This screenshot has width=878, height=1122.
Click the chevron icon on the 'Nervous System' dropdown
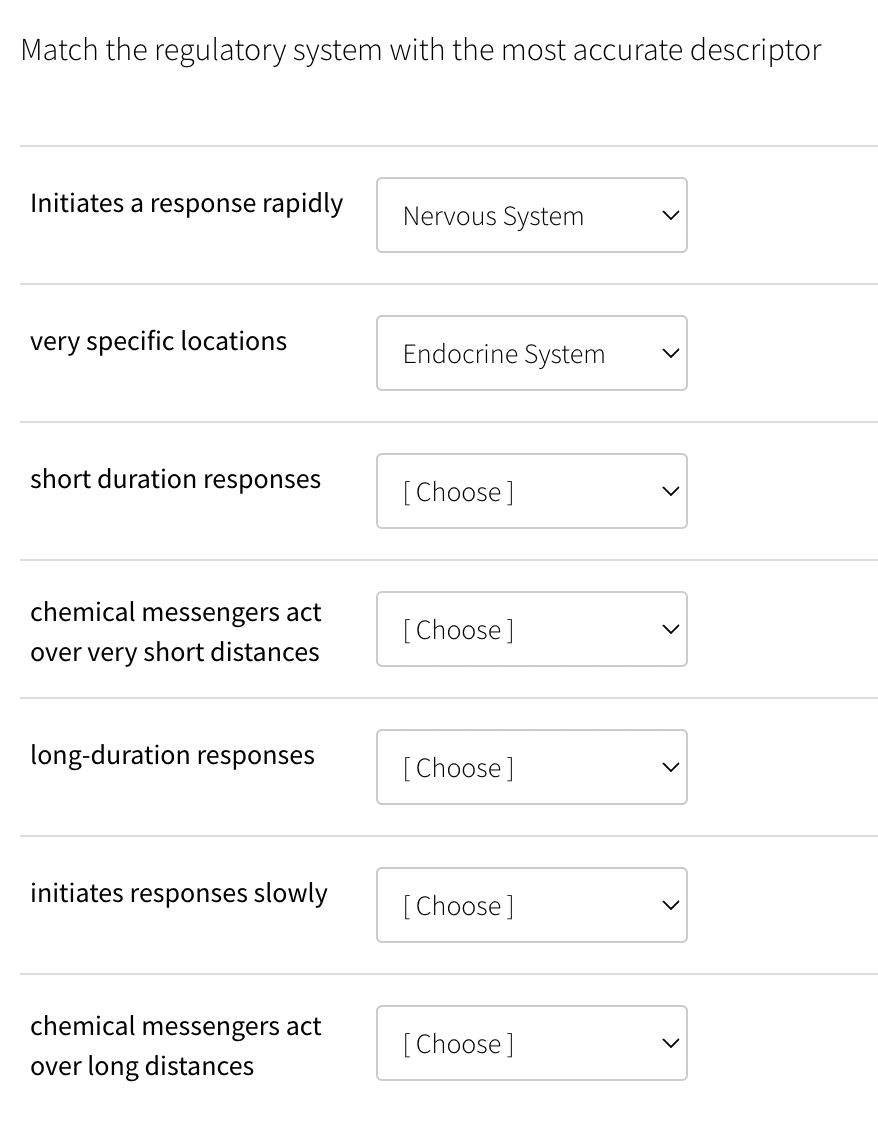coord(670,215)
